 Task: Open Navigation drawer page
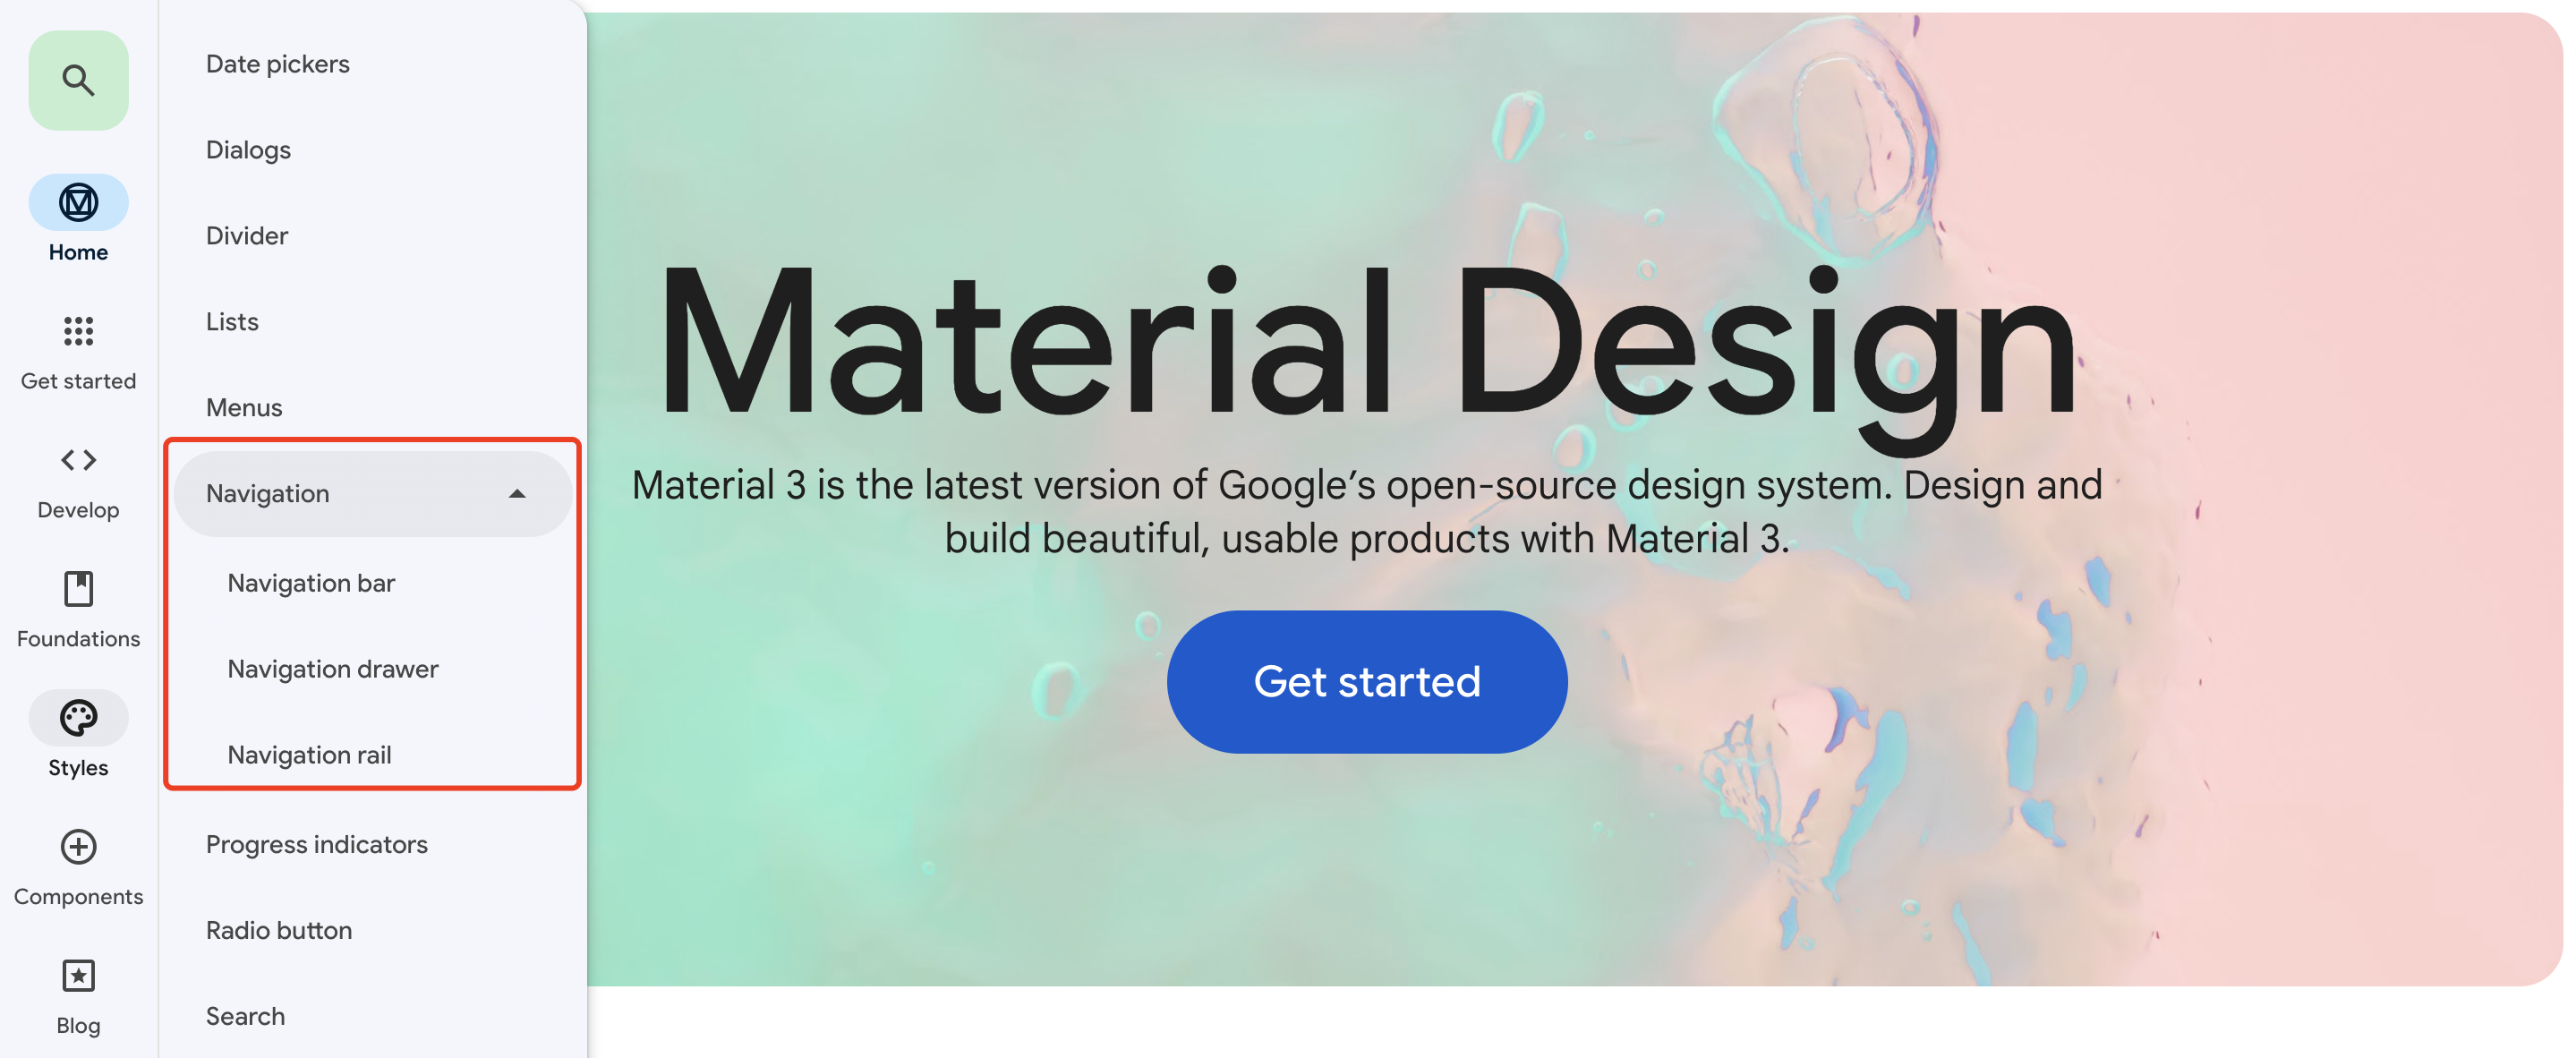click(x=332, y=669)
